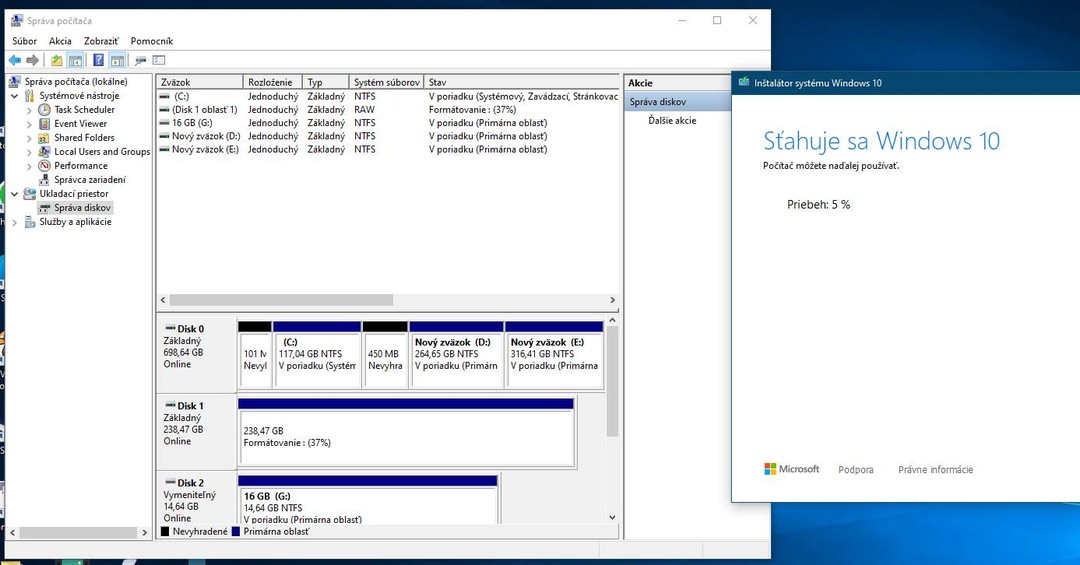
Task: Select the Správa počítača (lokálne) root icon
Action: (x=14, y=82)
